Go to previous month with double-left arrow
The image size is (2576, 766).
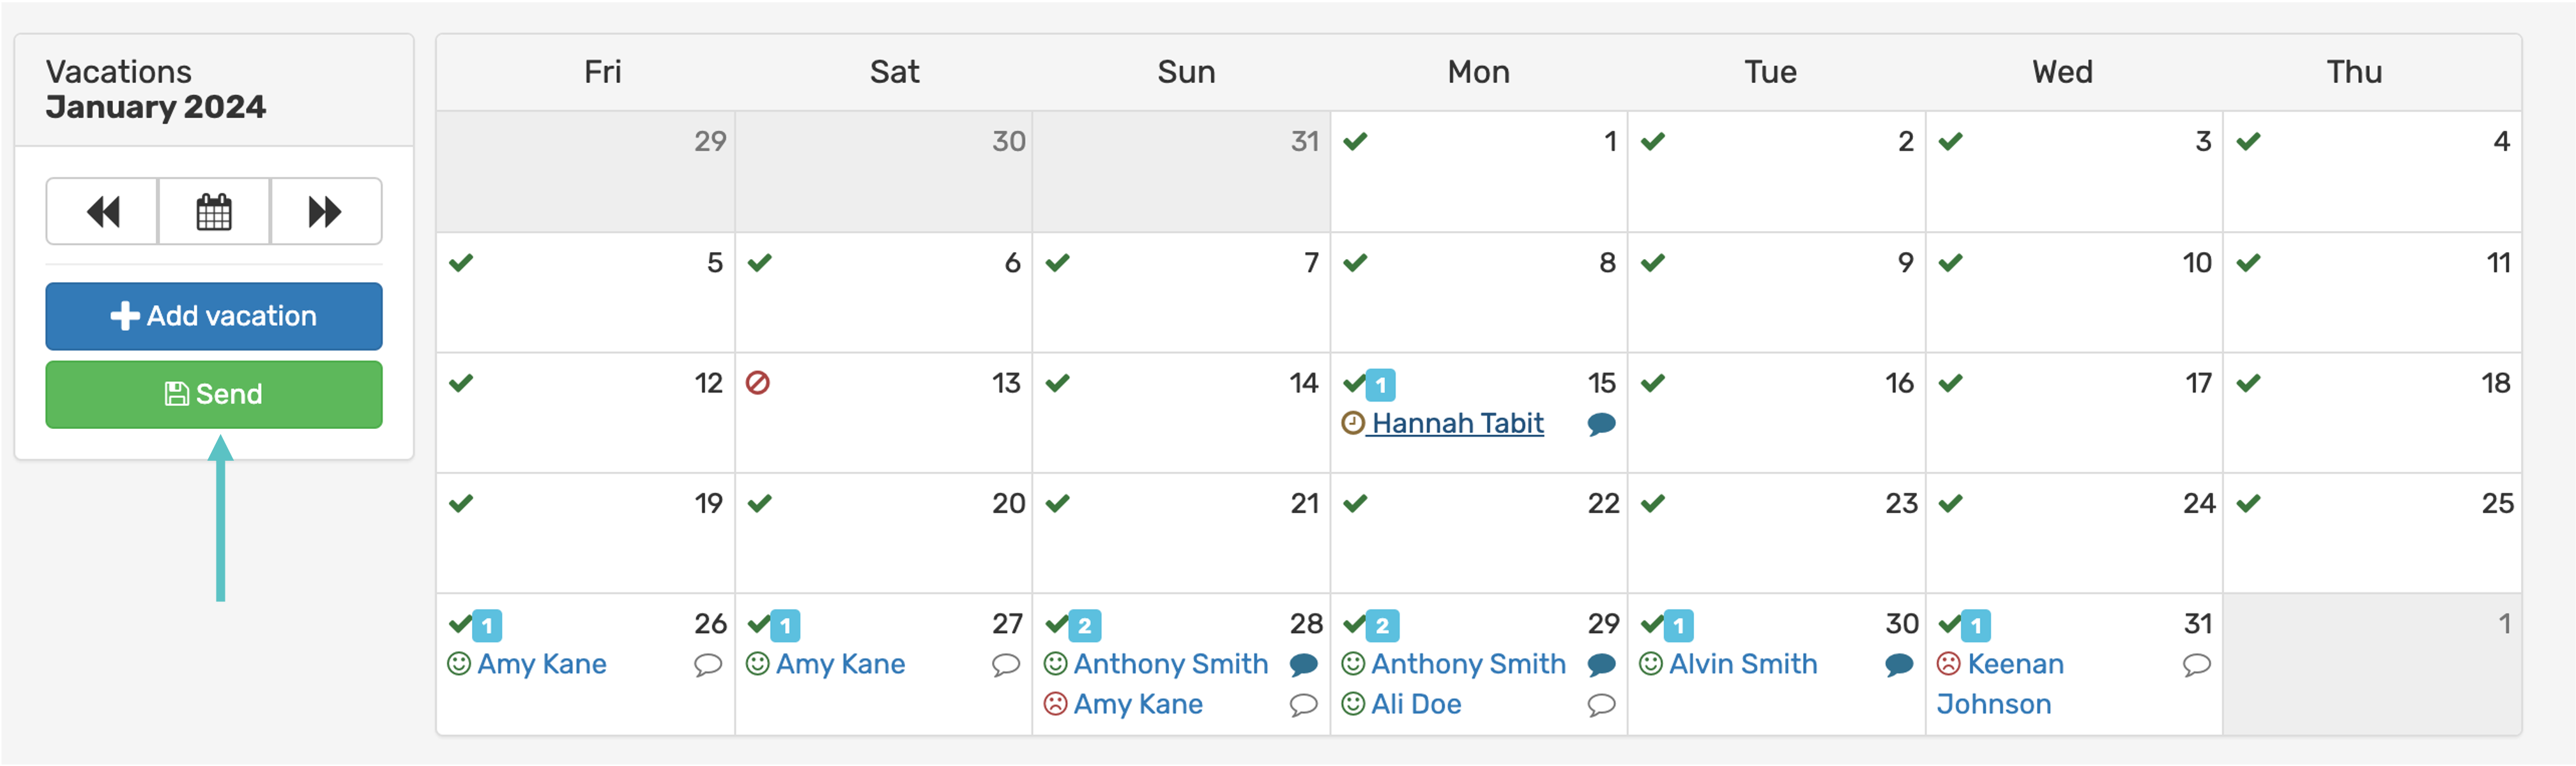pyautogui.click(x=102, y=211)
